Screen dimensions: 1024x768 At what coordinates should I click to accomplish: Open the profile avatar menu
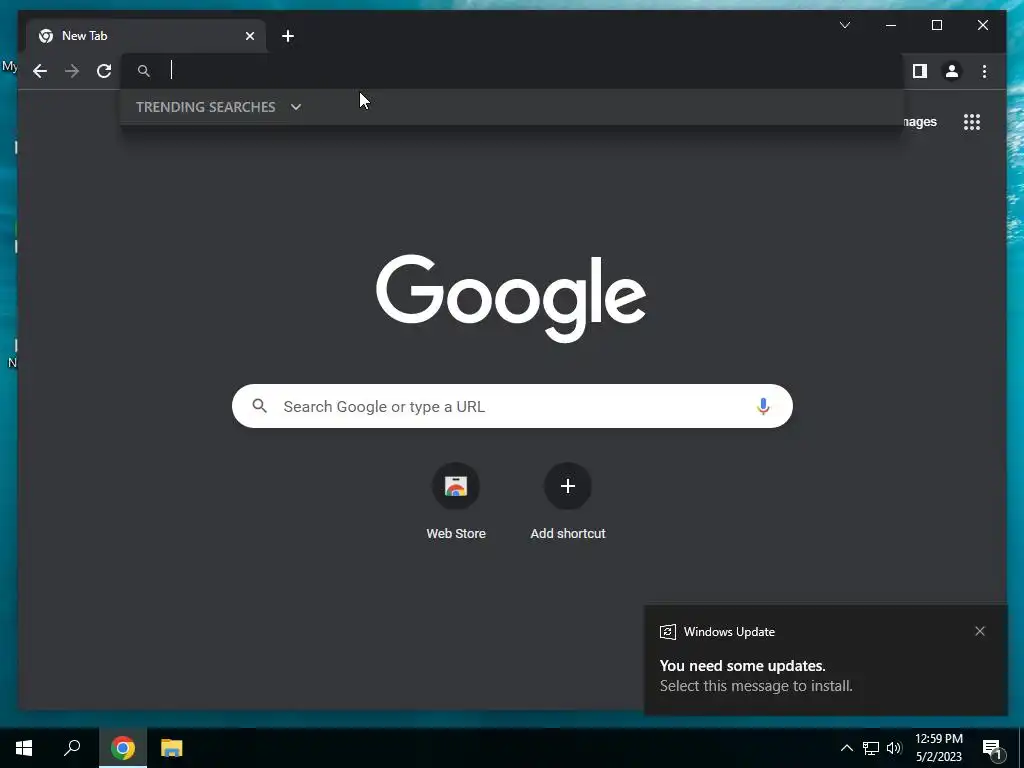point(952,71)
